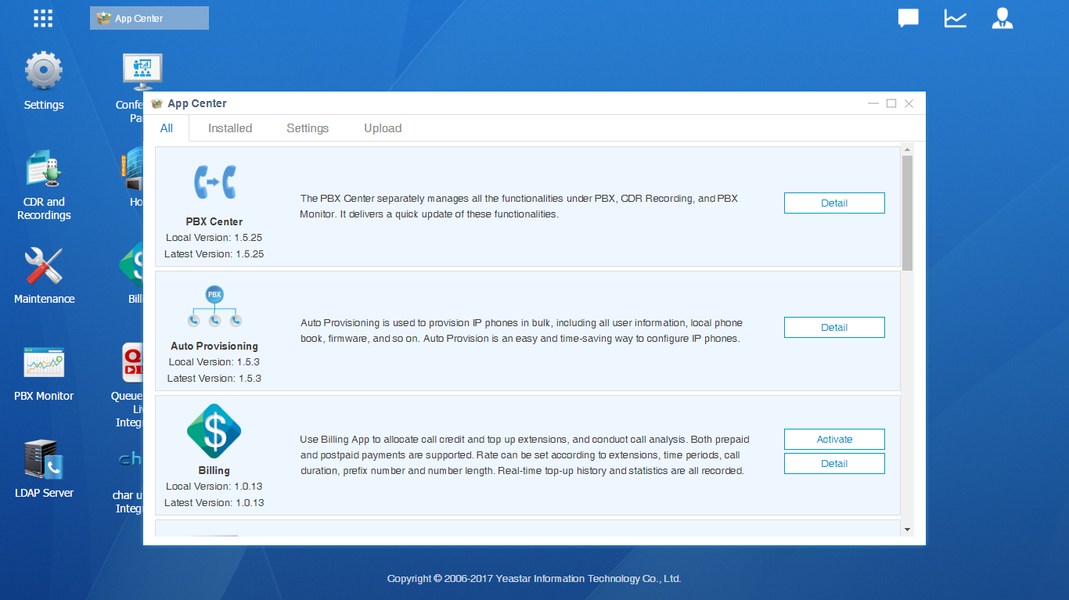Minimize the App Center window

(x=873, y=104)
